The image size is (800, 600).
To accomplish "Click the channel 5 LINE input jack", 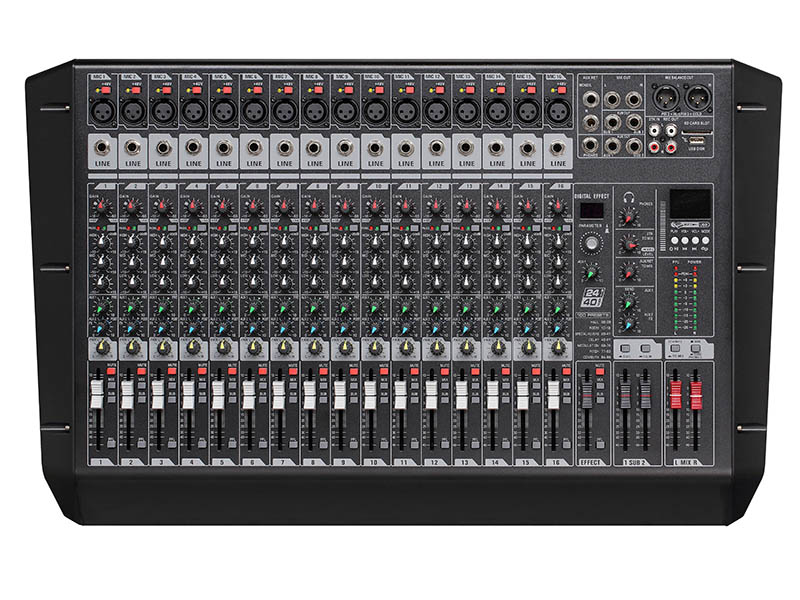I will (223, 147).
